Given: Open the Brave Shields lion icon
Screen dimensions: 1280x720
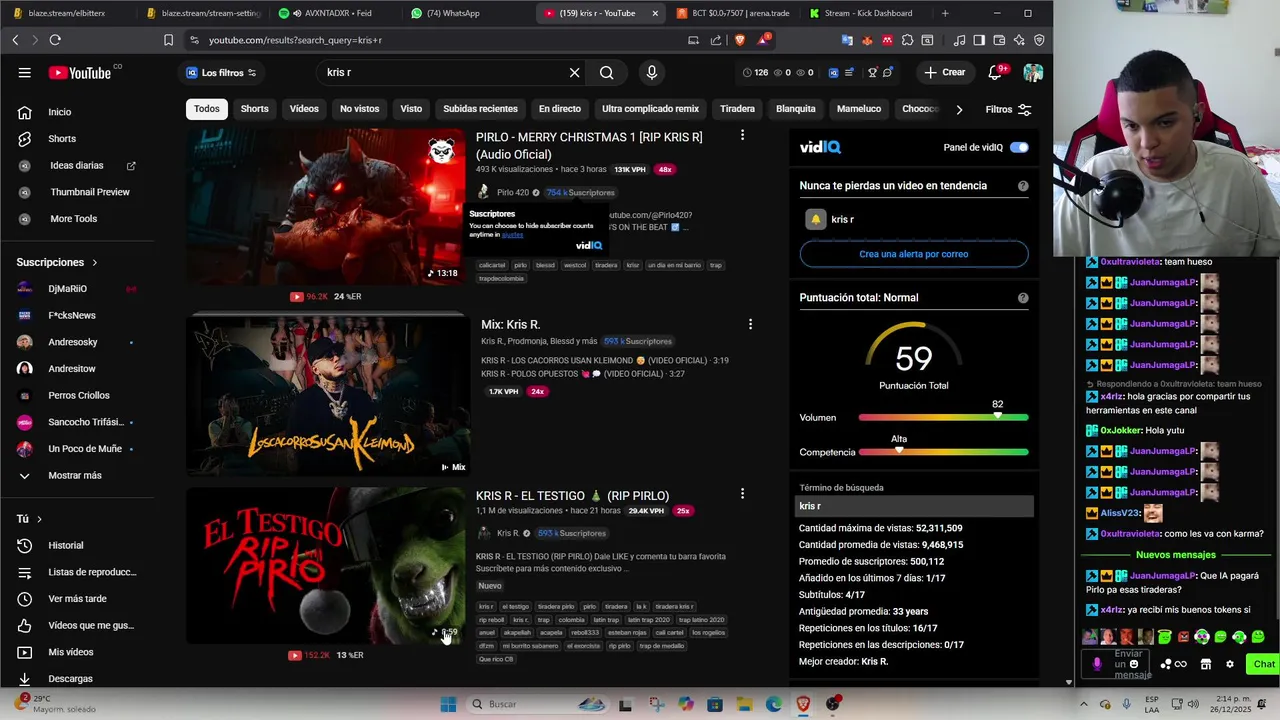Looking at the screenshot, I should pos(740,40).
